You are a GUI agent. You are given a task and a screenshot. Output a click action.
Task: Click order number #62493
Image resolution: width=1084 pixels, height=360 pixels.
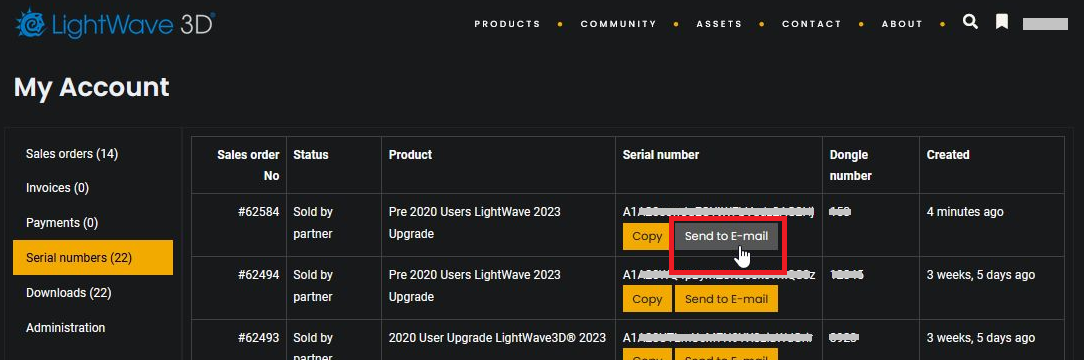pyautogui.click(x=259, y=337)
